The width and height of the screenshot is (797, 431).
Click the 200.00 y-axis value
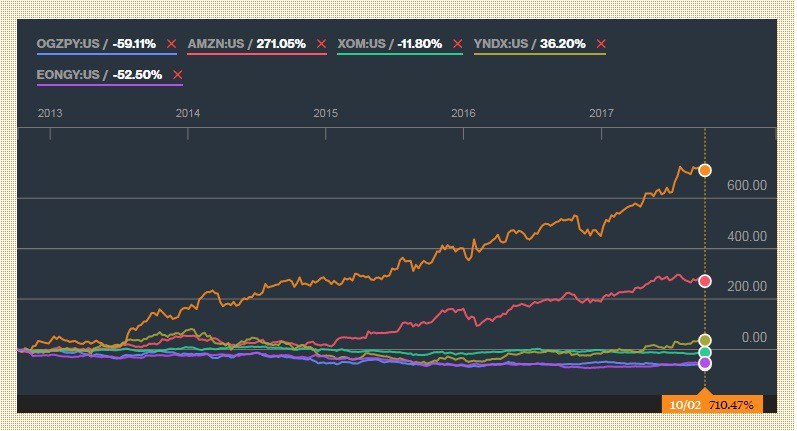[x=747, y=287]
